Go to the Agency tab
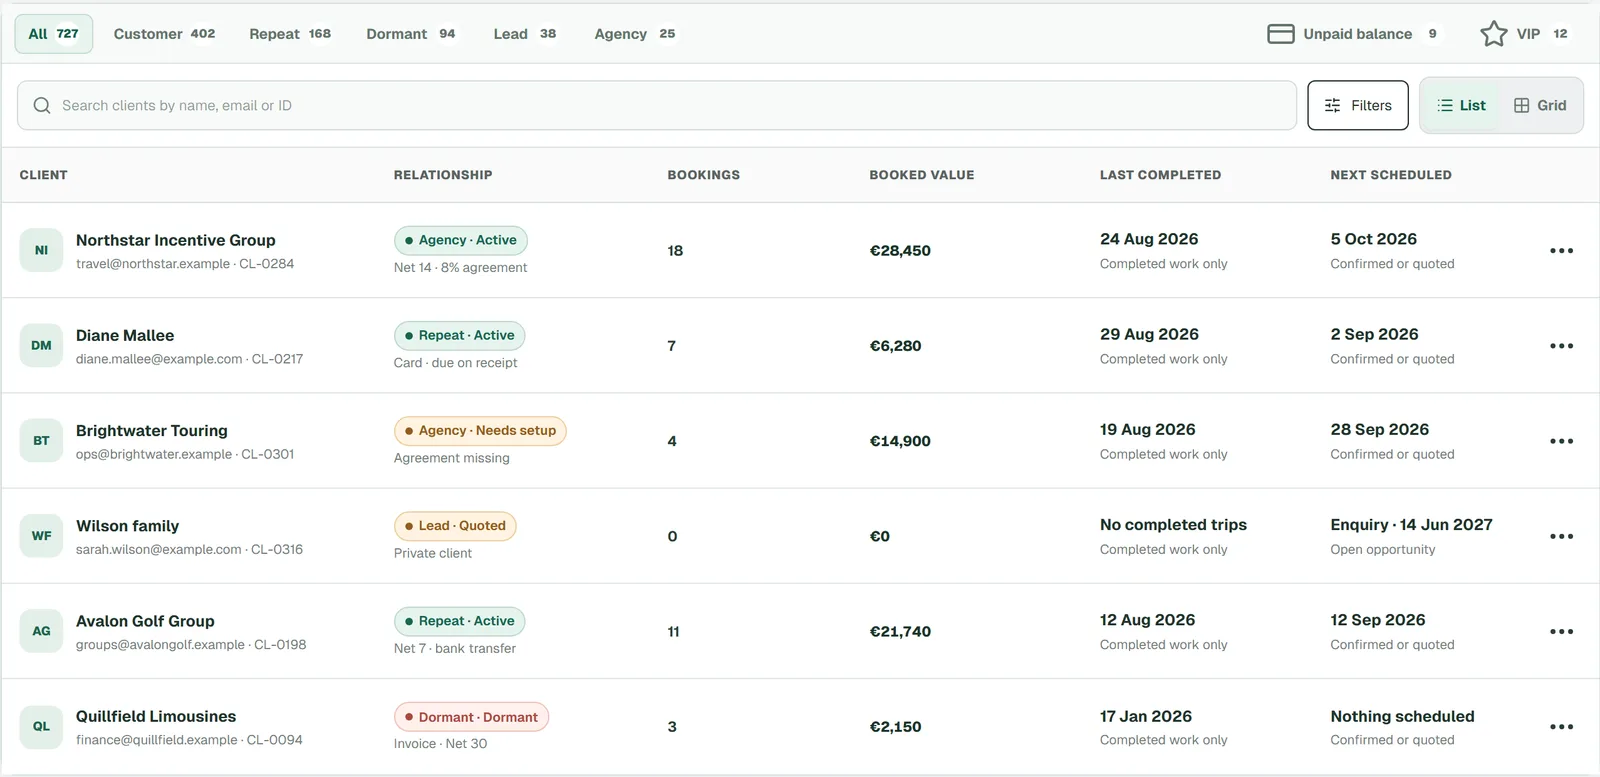The image size is (1600, 777). pos(635,34)
